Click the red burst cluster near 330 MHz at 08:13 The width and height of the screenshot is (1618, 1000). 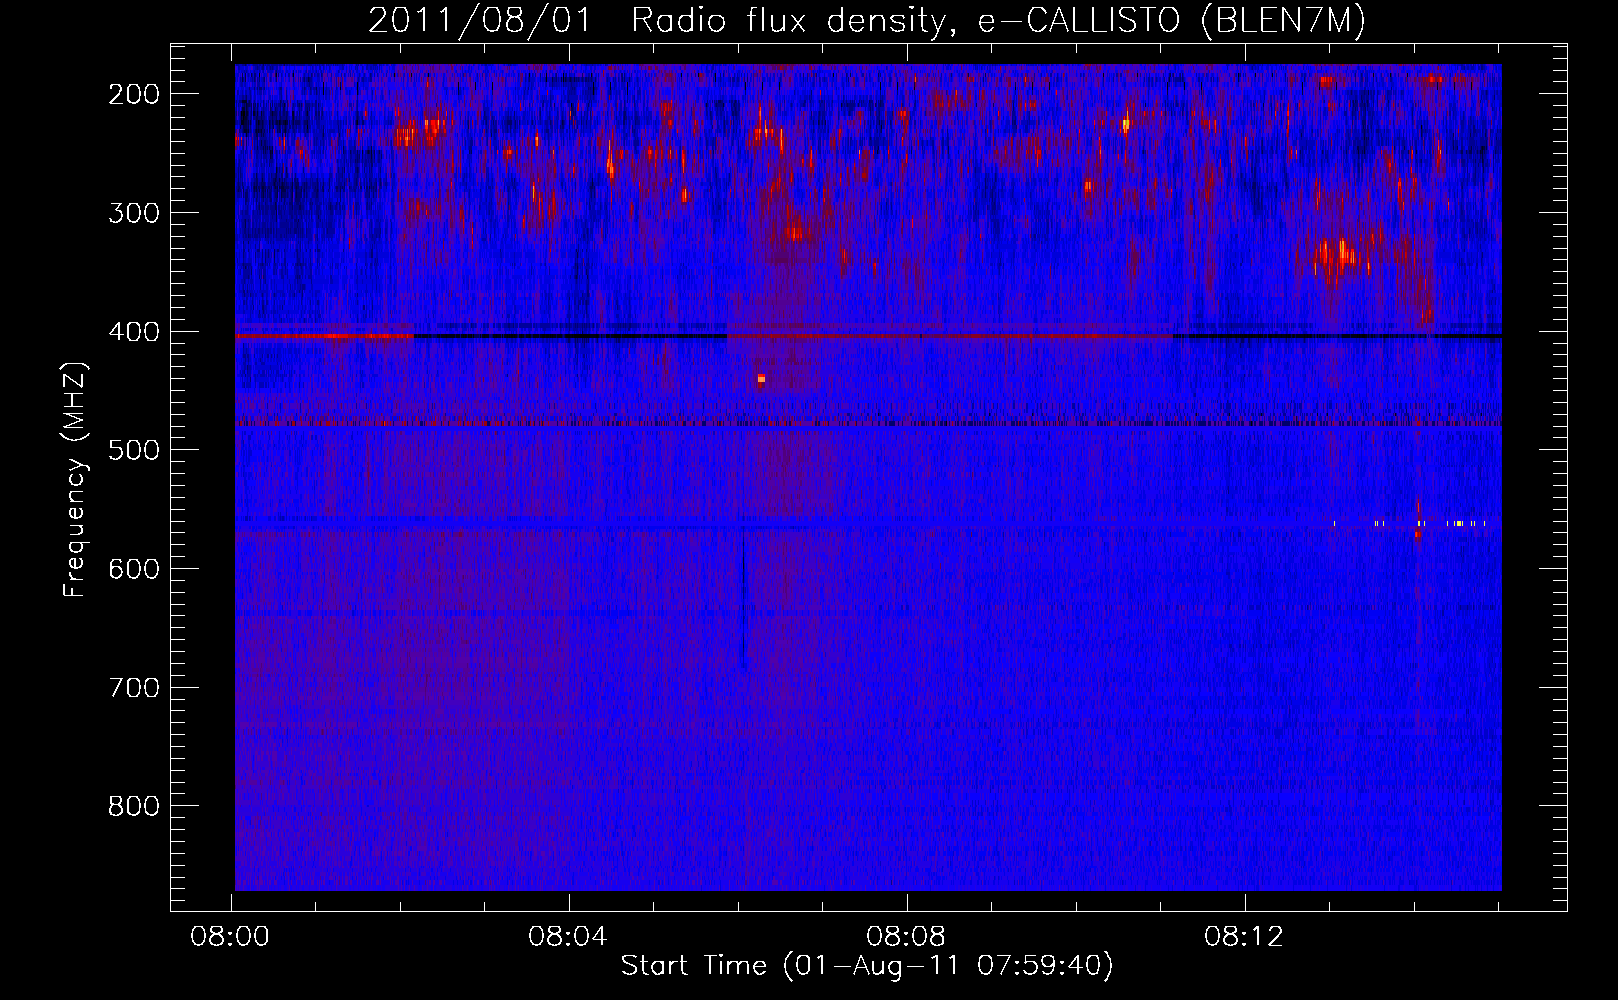[1338, 255]
